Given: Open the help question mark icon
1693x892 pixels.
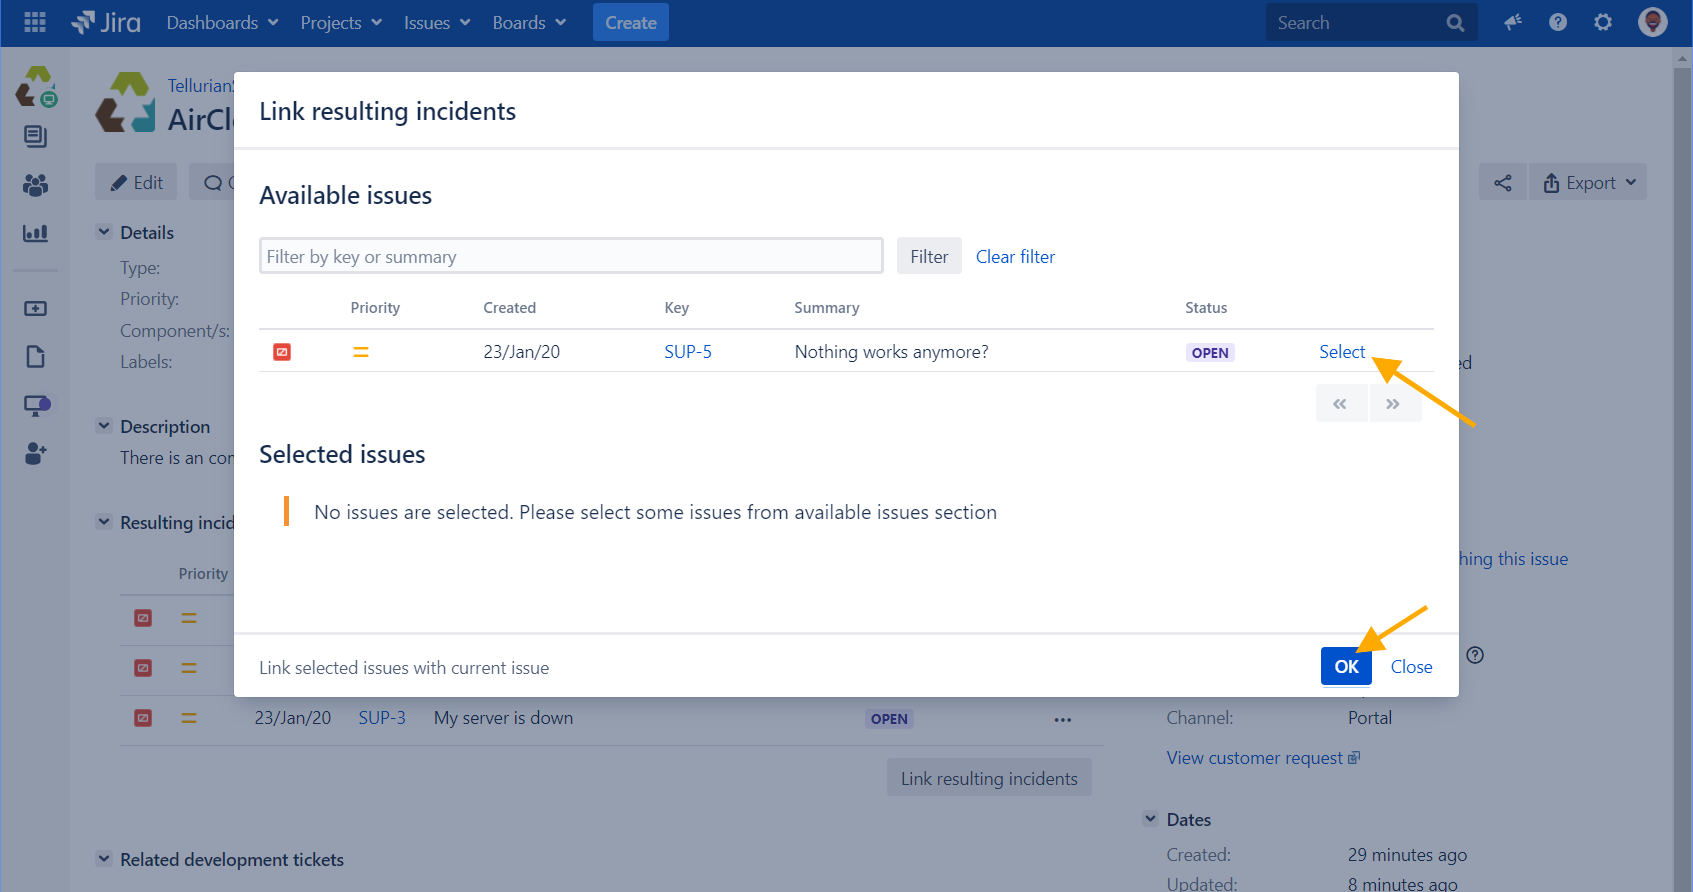Looking at the screenshot, I should pos(1558,22).
